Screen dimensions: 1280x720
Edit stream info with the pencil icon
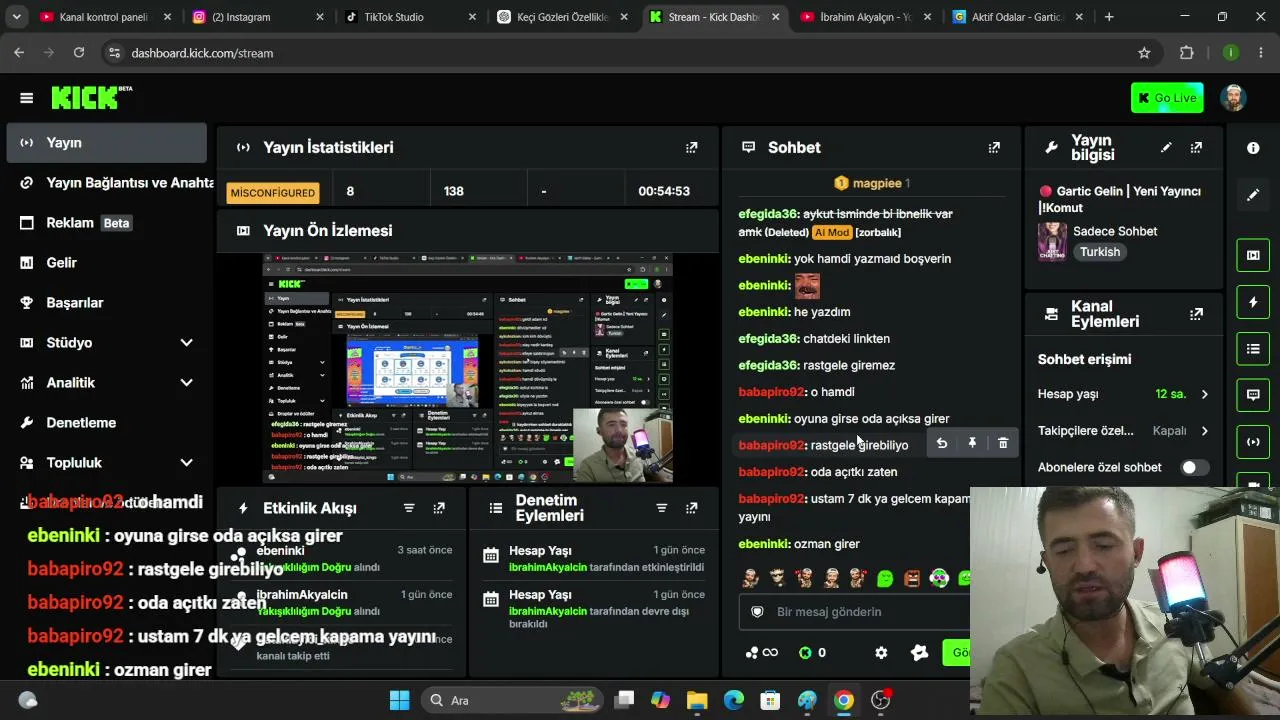tap(1166, 147)
